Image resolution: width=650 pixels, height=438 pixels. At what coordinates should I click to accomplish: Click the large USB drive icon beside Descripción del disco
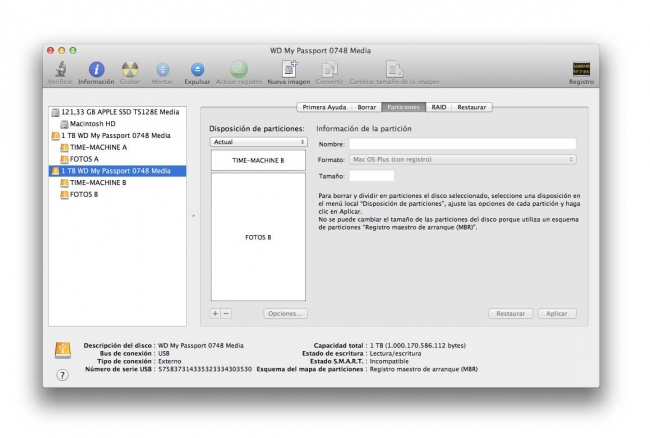[x=63, y=350]
